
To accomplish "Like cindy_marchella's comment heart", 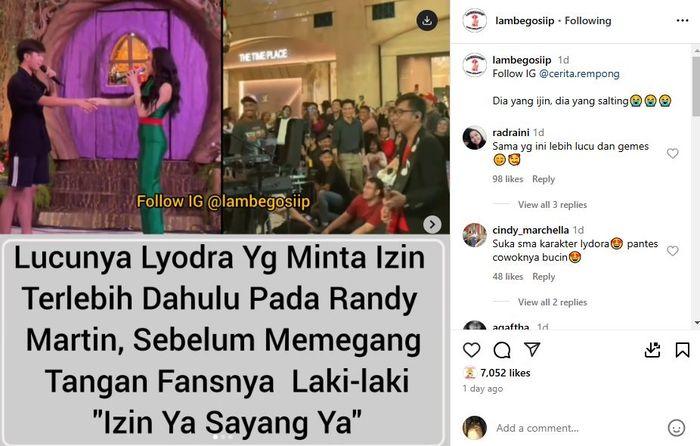I will tap(672, 250).
